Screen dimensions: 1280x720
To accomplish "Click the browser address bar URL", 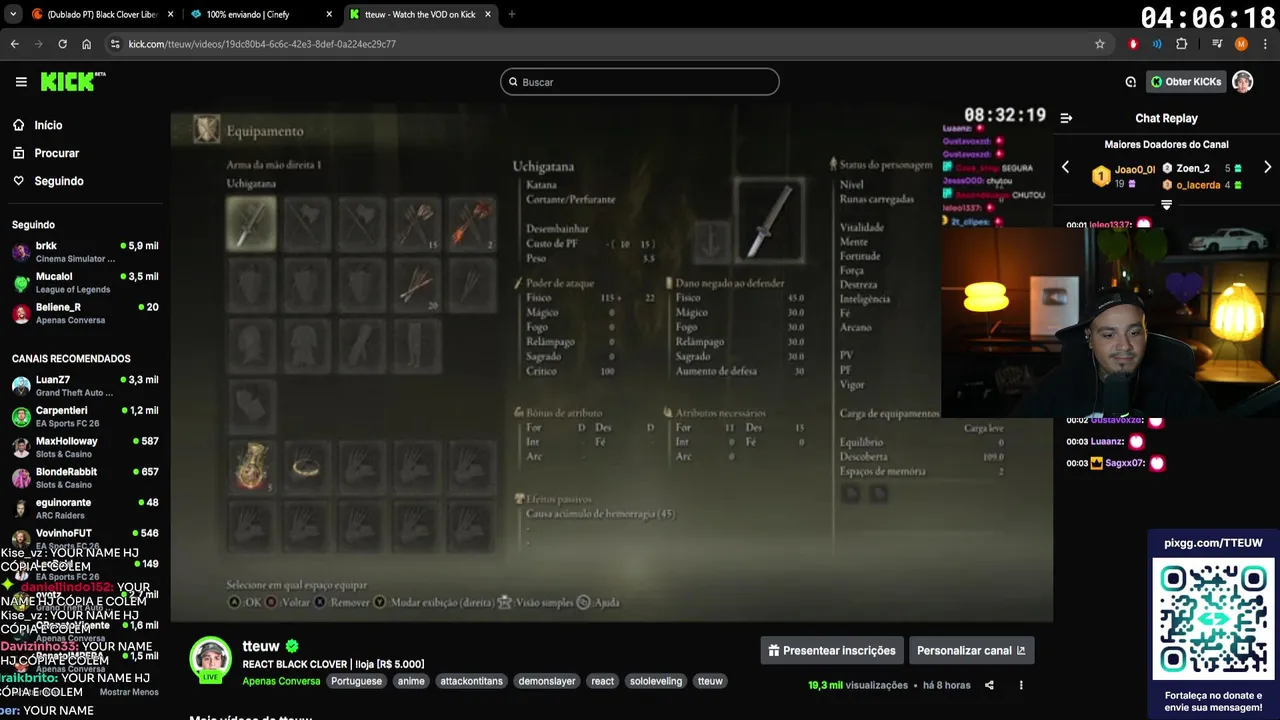I will click(x=262, y=44).
